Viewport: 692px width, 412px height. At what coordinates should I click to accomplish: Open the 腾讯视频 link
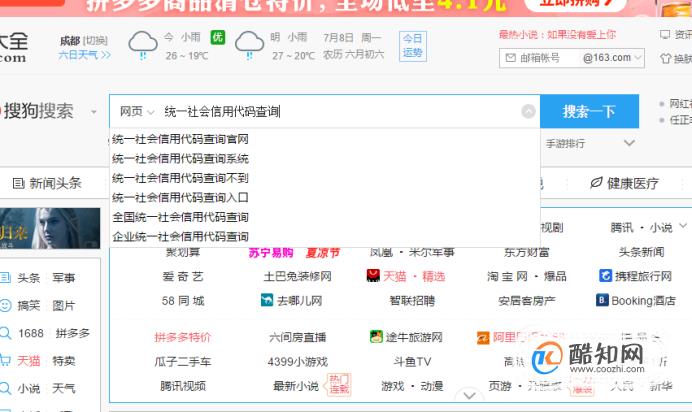pos(183,386)
